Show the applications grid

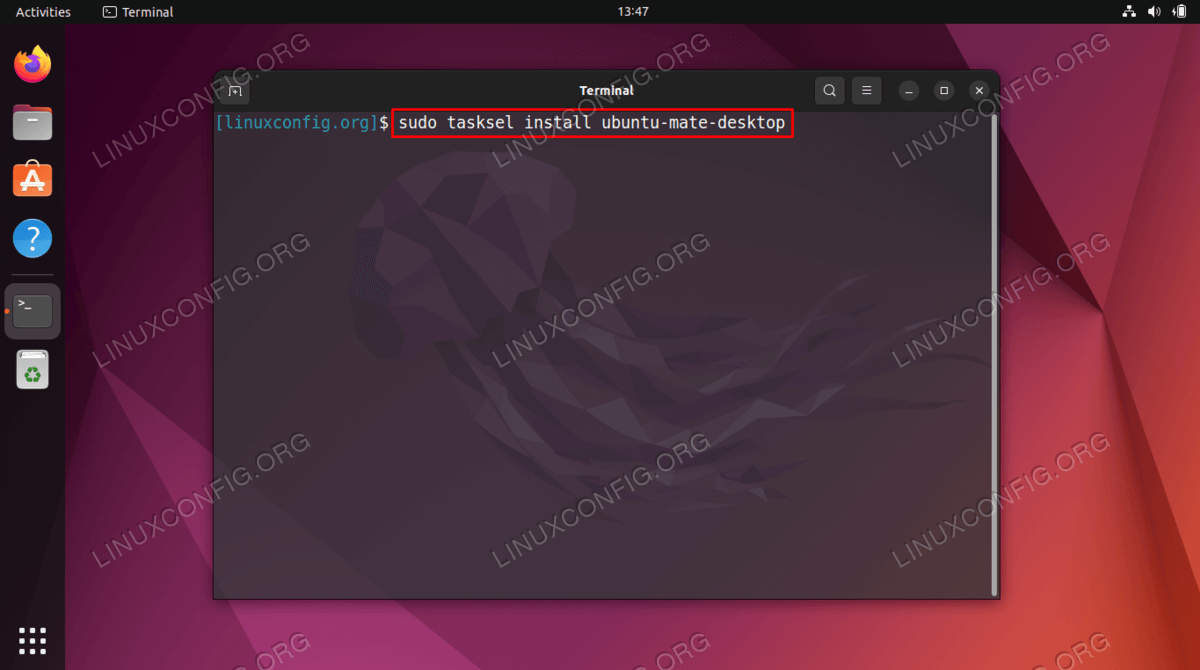(32, 640)
